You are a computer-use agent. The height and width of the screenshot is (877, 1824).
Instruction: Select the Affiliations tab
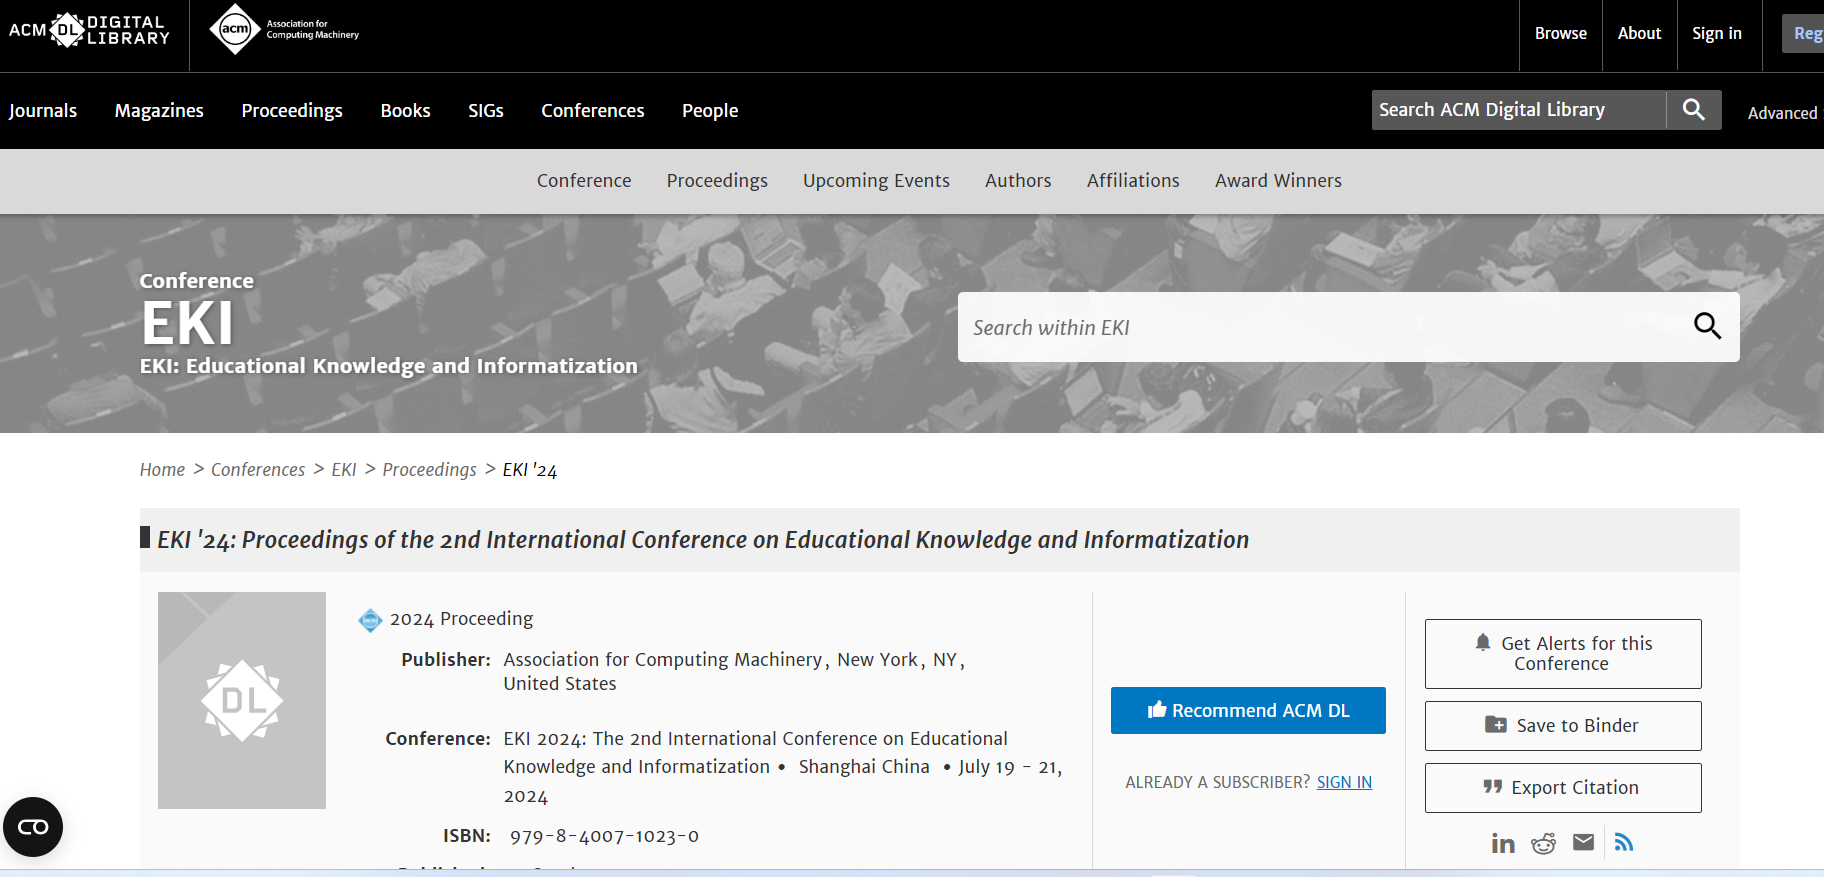pos(1133,181)
